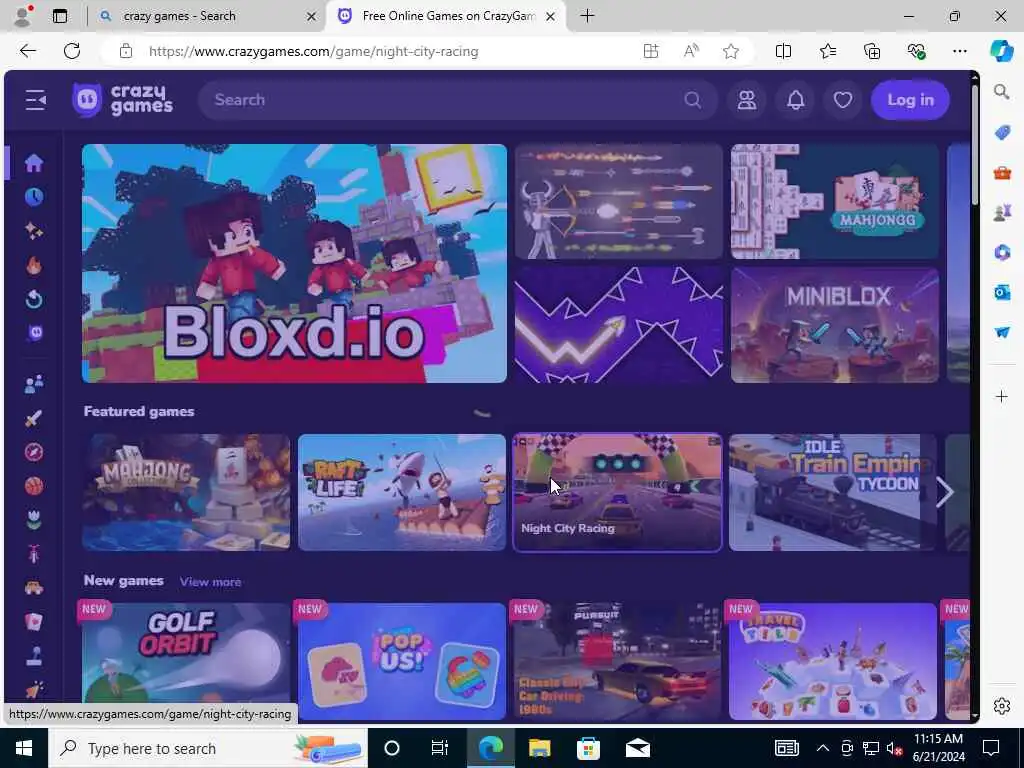Refresh the page
The image size is (1024, 768).
[x=72, y=51]
